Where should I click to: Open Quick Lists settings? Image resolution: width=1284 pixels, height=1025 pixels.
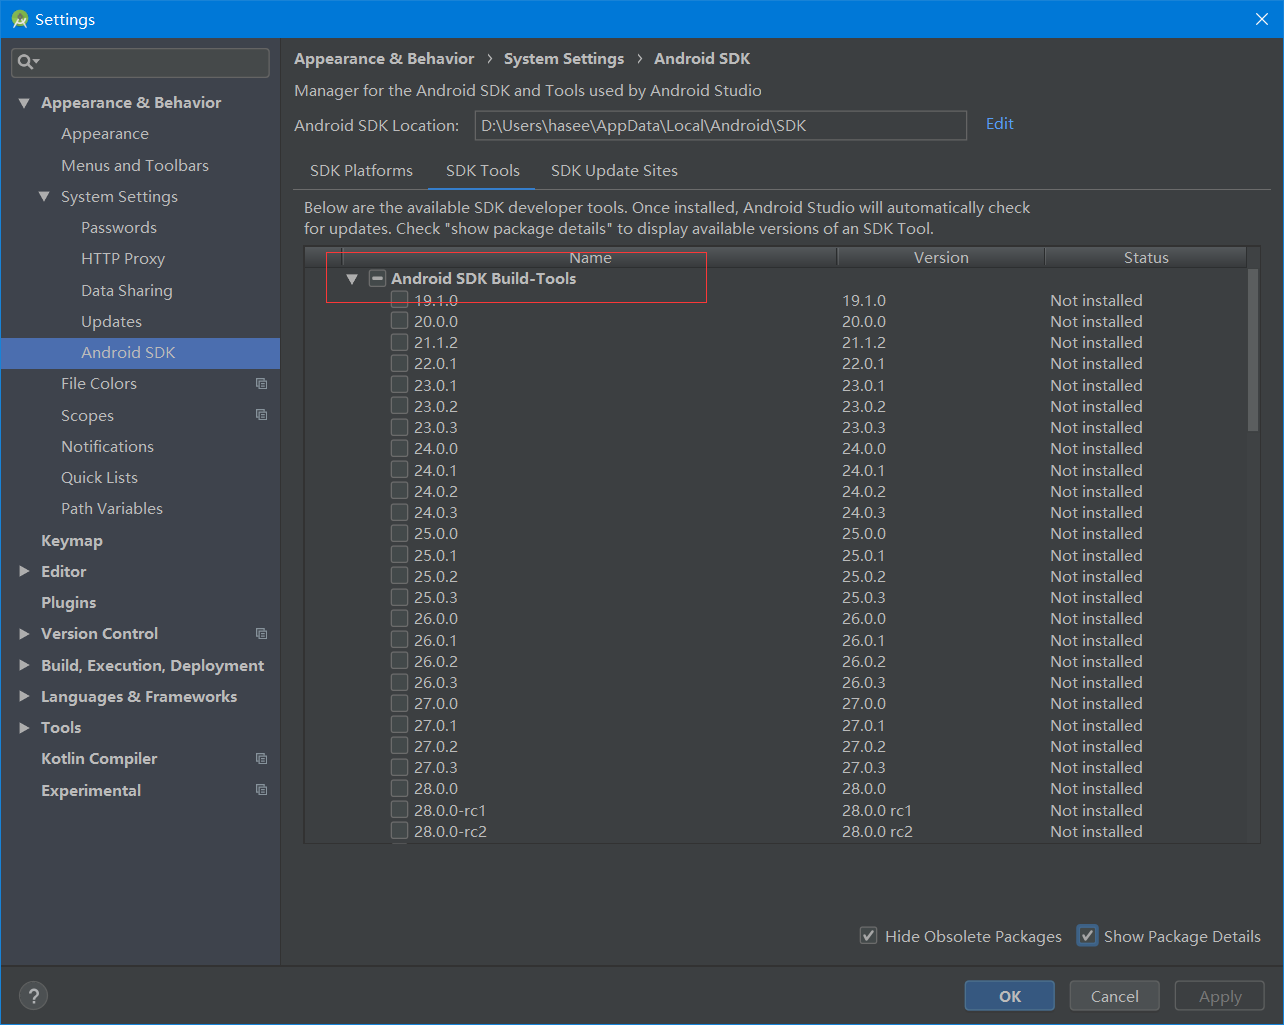(x=99, y=478)
